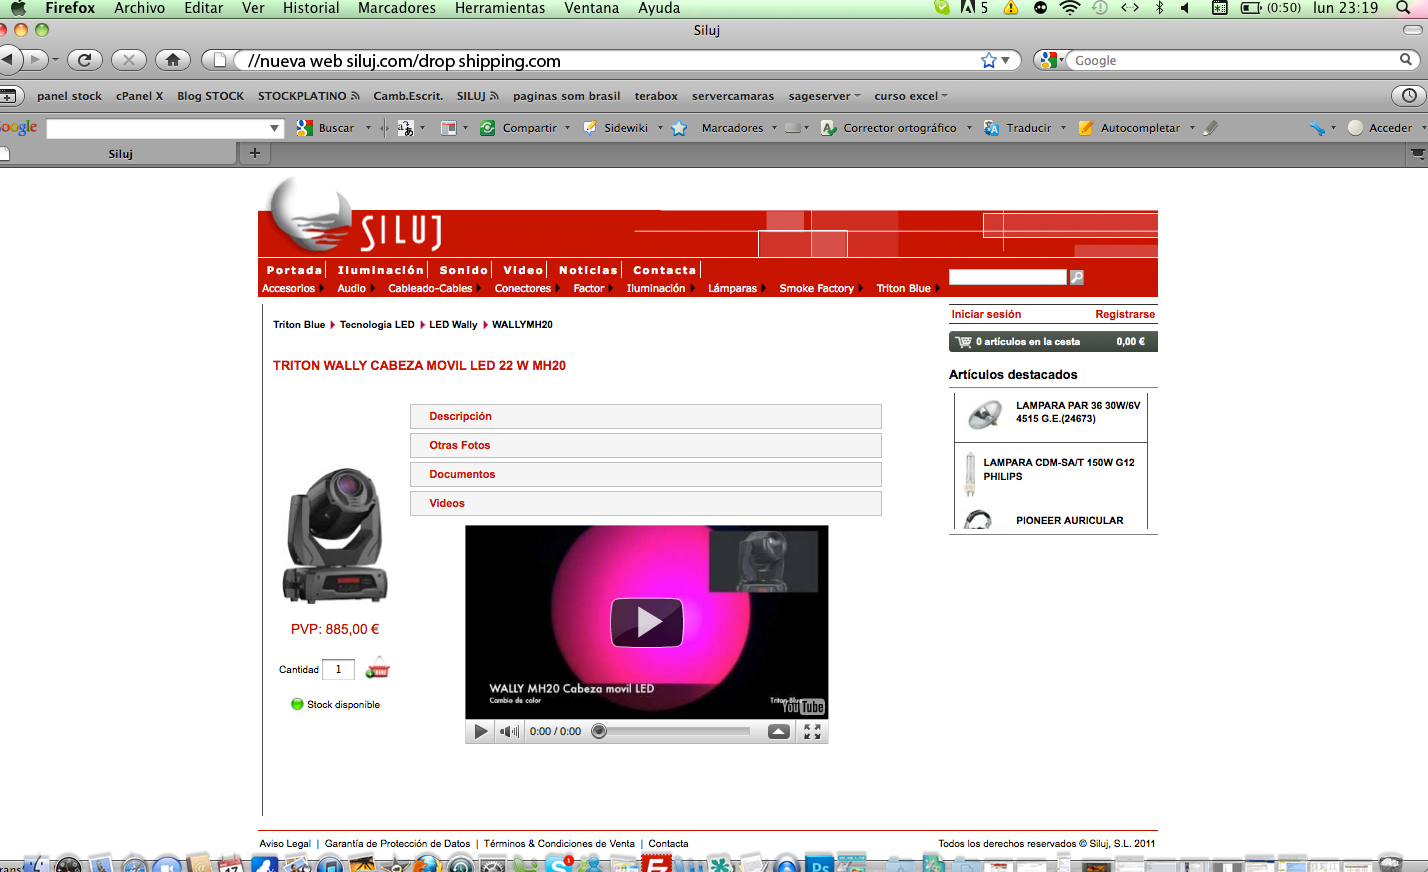Open the Historial menu
Image resolution: width=1428 pixels, height=872 pixels.
(311, 8)
